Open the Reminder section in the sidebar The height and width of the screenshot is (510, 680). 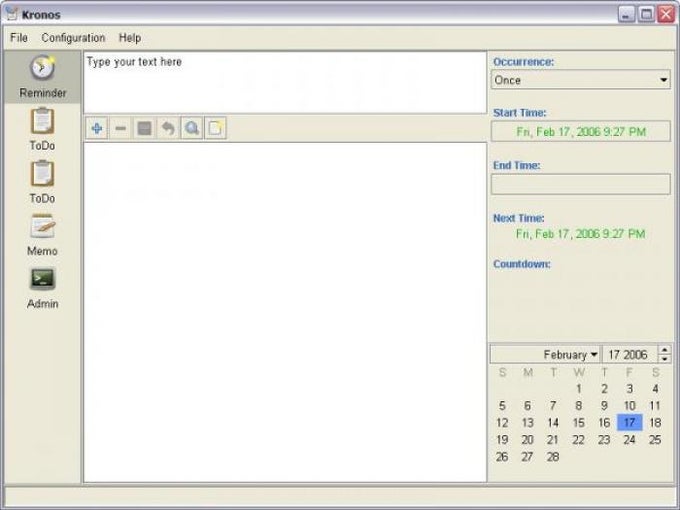point(42,77)
